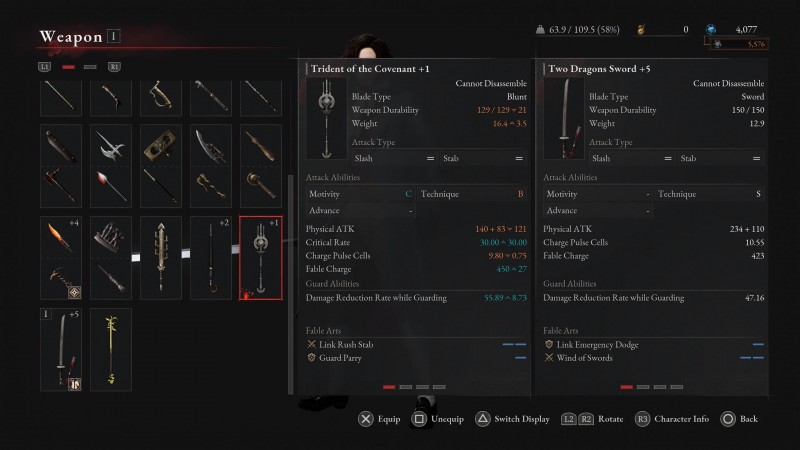800x450 pixels.
Task: Click the weapon list vertical scrollbar
Action: (x=291, y=285)
